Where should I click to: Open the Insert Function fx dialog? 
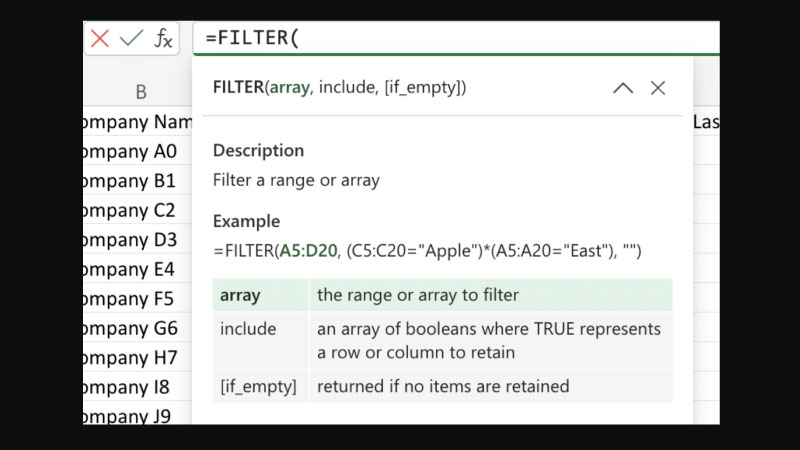(x=163, y=39)
